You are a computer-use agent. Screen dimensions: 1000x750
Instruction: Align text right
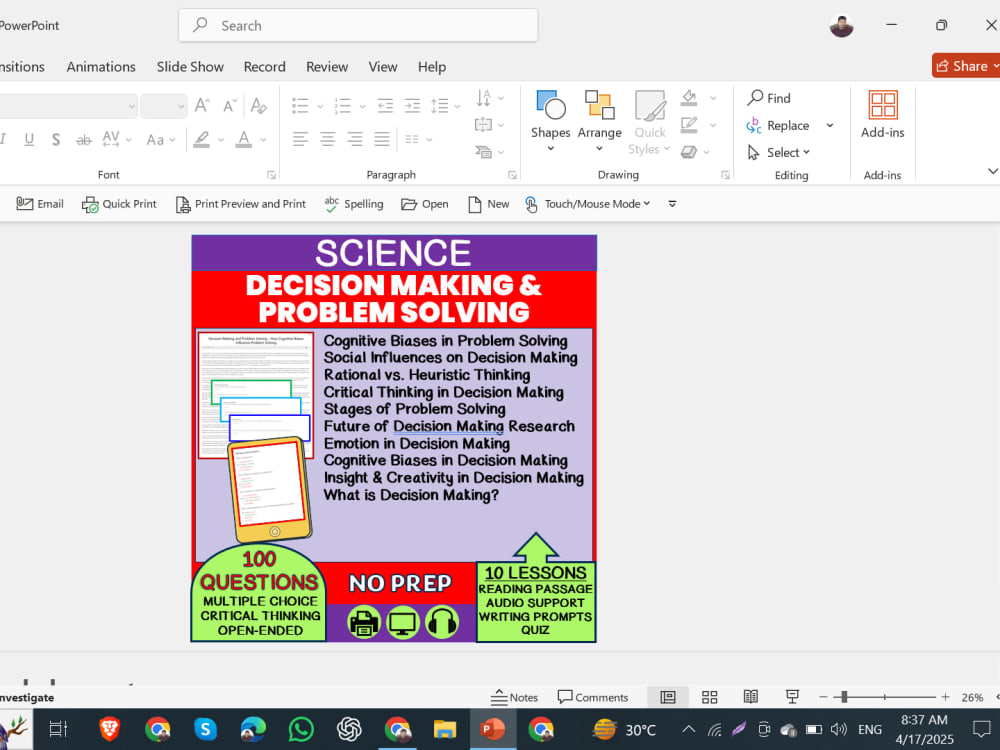355,139
